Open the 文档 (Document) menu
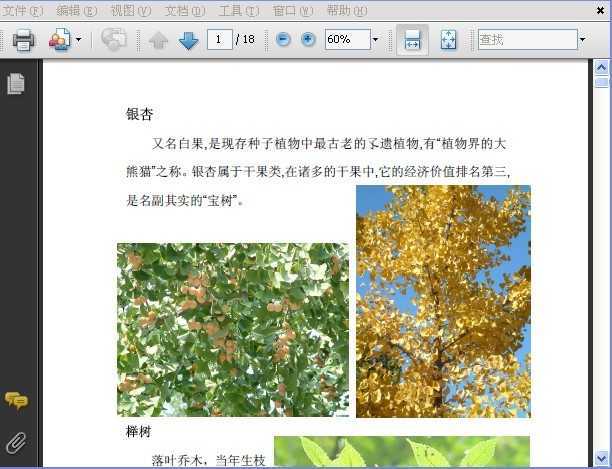The height and width of the screenshot is (469, 612). point(185,11)
